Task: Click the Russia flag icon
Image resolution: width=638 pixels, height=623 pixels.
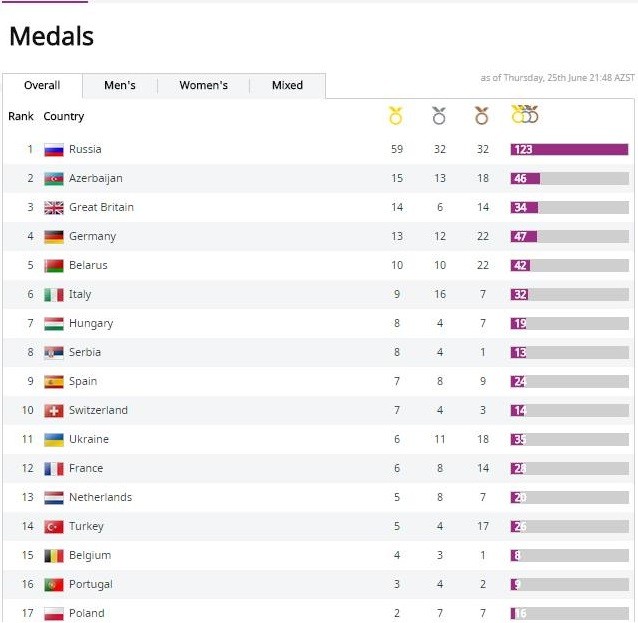Action: tap(54, 150)
